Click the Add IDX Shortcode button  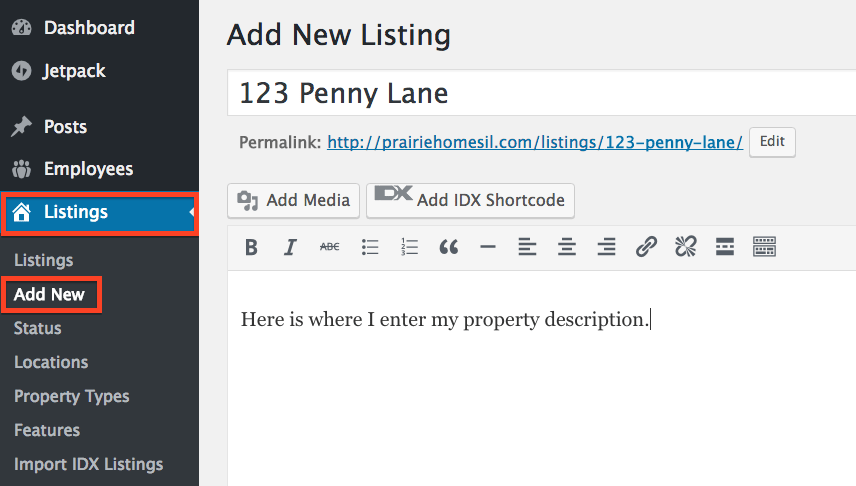point(470,200)
